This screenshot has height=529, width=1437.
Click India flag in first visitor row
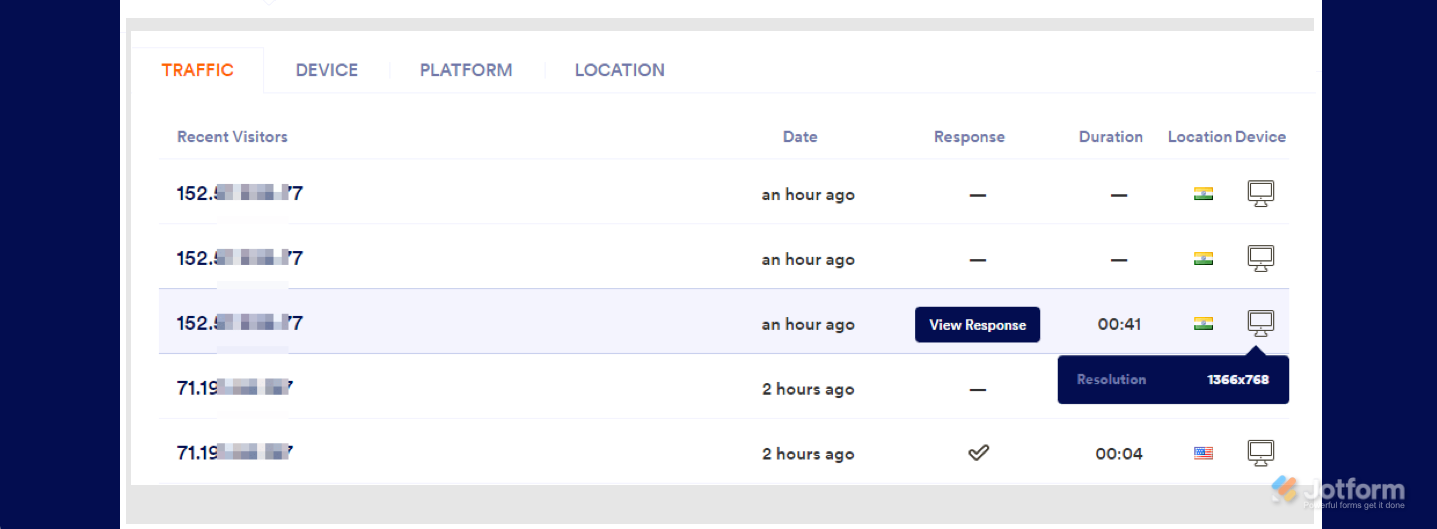pos(1203,194)
